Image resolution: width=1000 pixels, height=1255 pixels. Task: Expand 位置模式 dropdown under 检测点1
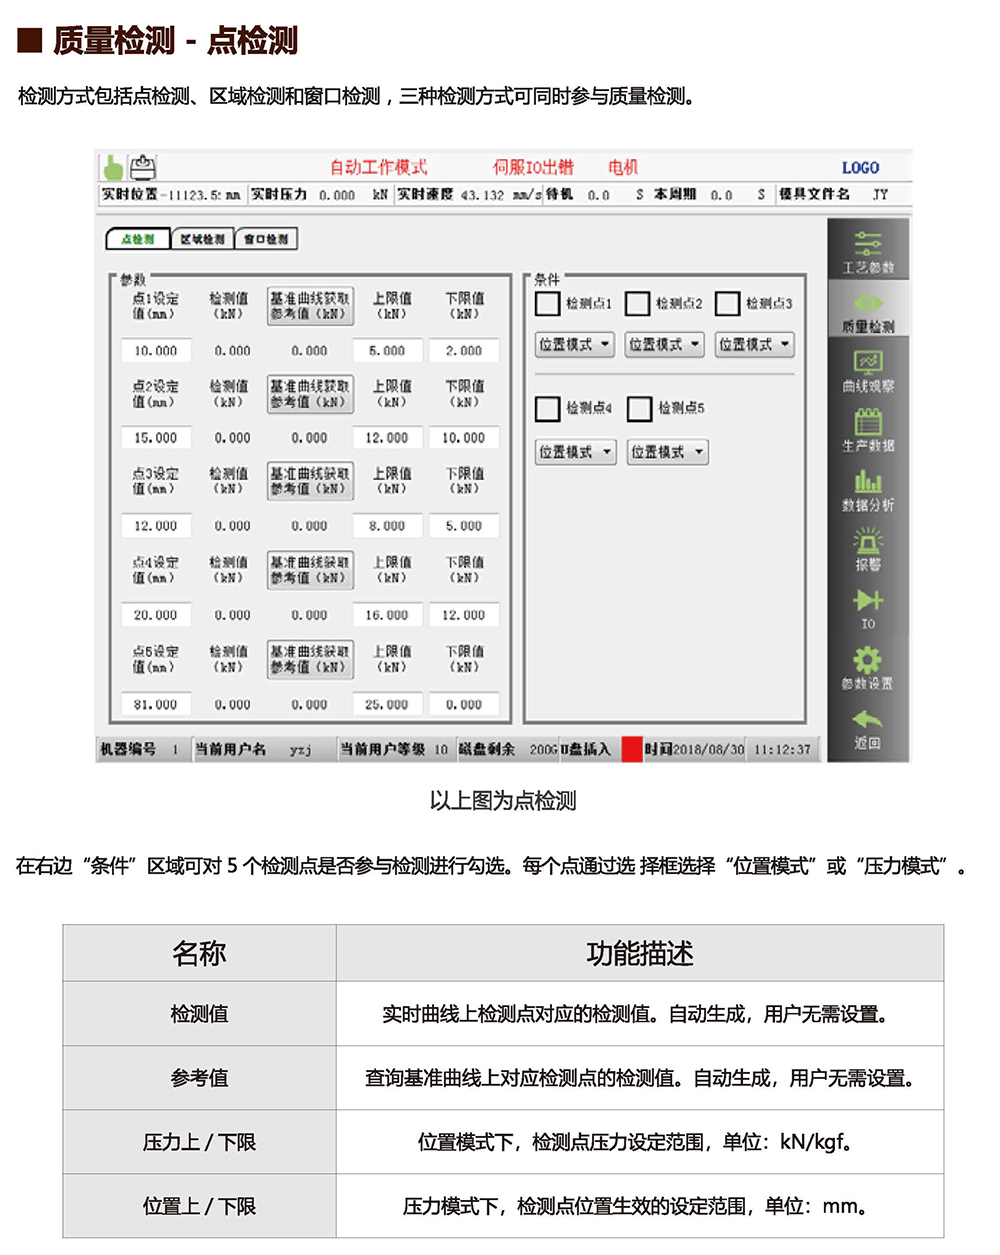574,345
